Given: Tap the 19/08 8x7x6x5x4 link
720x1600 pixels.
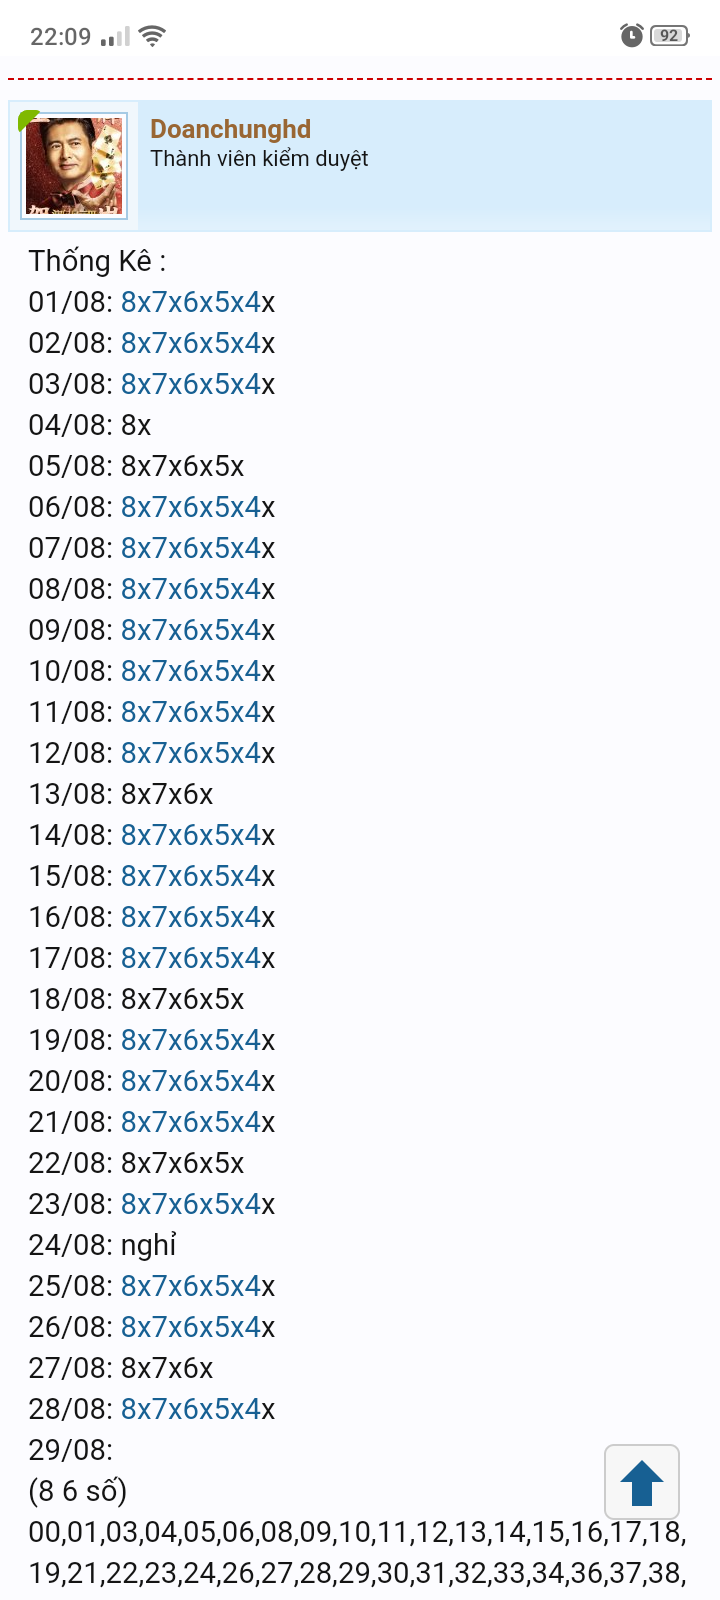Looking at the screenshot, I should pos(191,1040).
